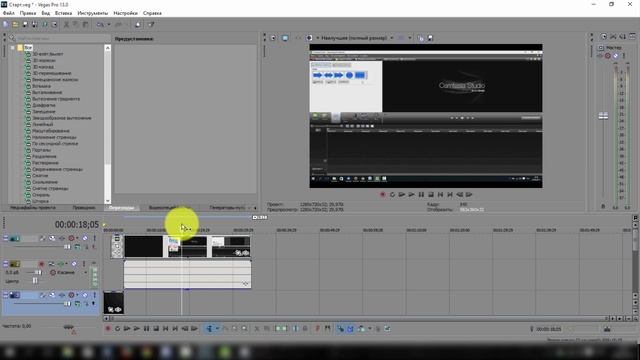Image resolution: width=640 pixels, height=360 pixels.
Task: Click Stop under the video preview
Action: 431,195
